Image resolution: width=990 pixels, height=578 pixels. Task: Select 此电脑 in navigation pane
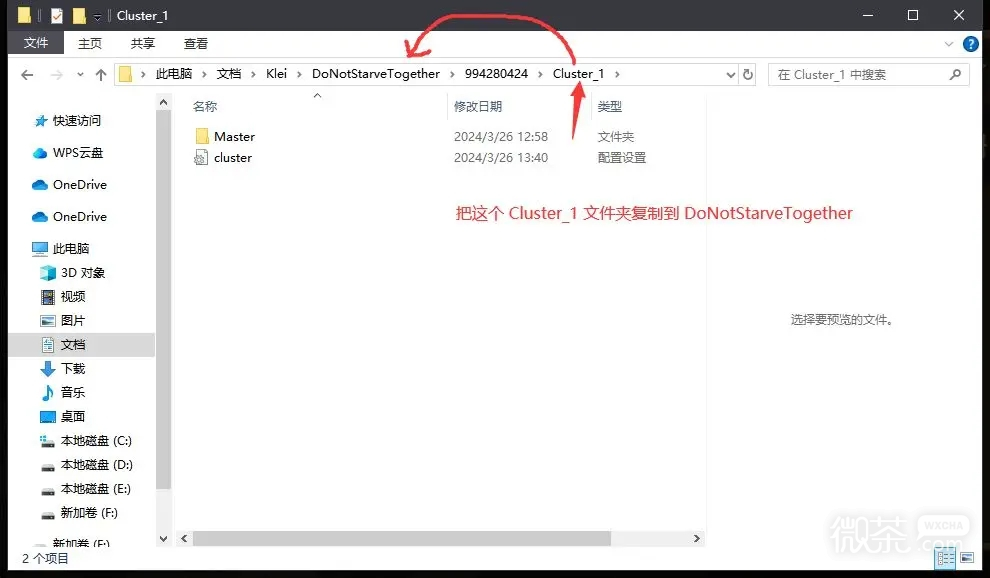click(x=71, y=249)
